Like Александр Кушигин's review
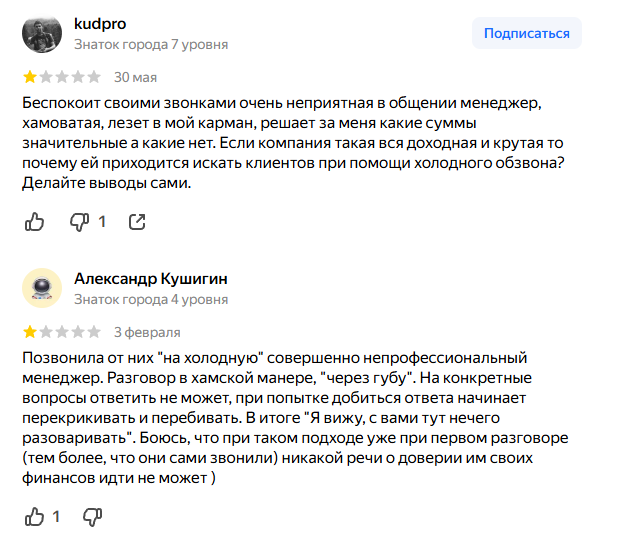 (x=35, y=517)
